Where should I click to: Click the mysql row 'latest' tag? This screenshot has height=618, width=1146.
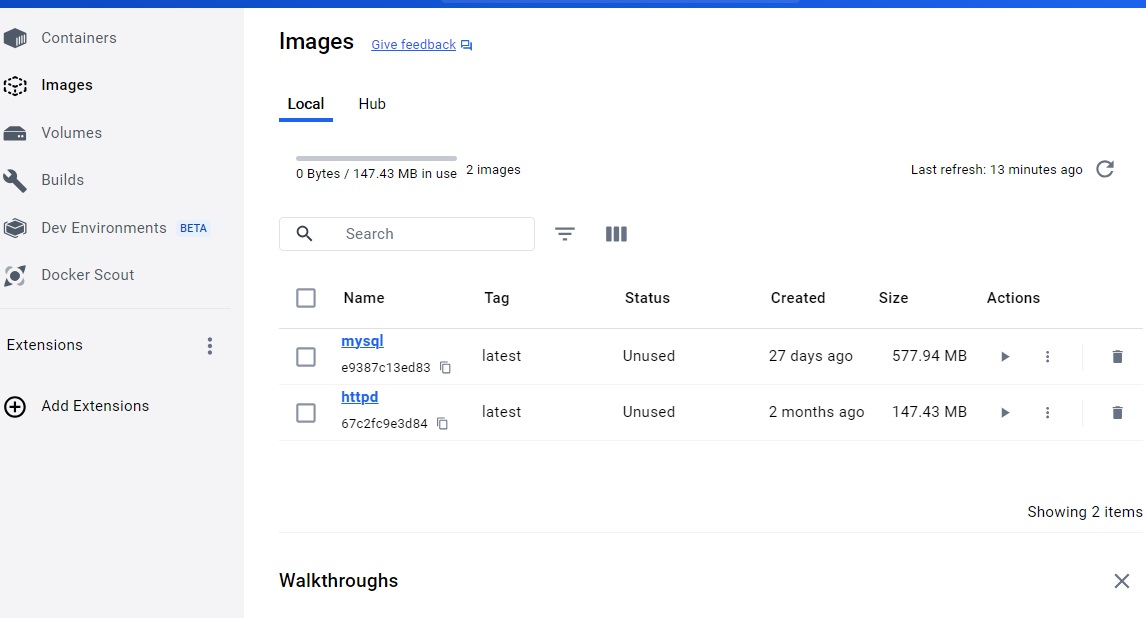501,356
